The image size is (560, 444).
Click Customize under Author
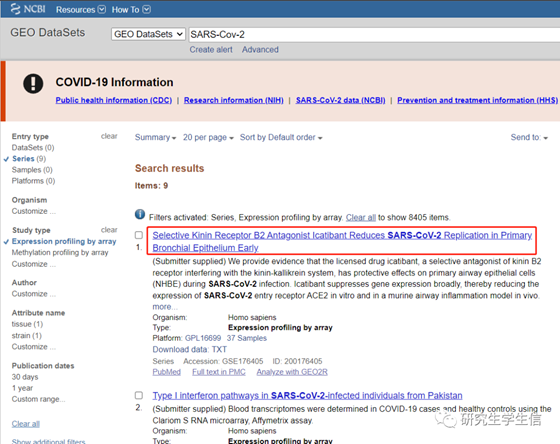tap(34, 294)
